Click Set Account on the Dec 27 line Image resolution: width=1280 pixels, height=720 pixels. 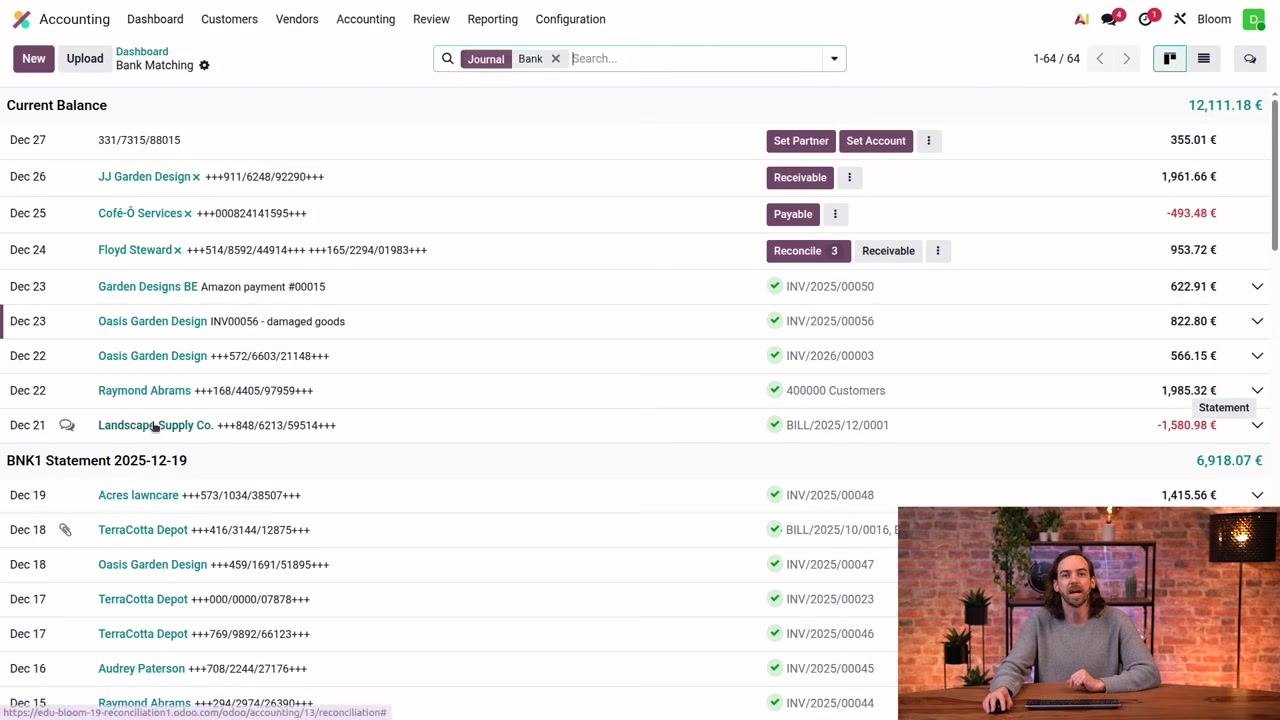[x=876, y=141]
